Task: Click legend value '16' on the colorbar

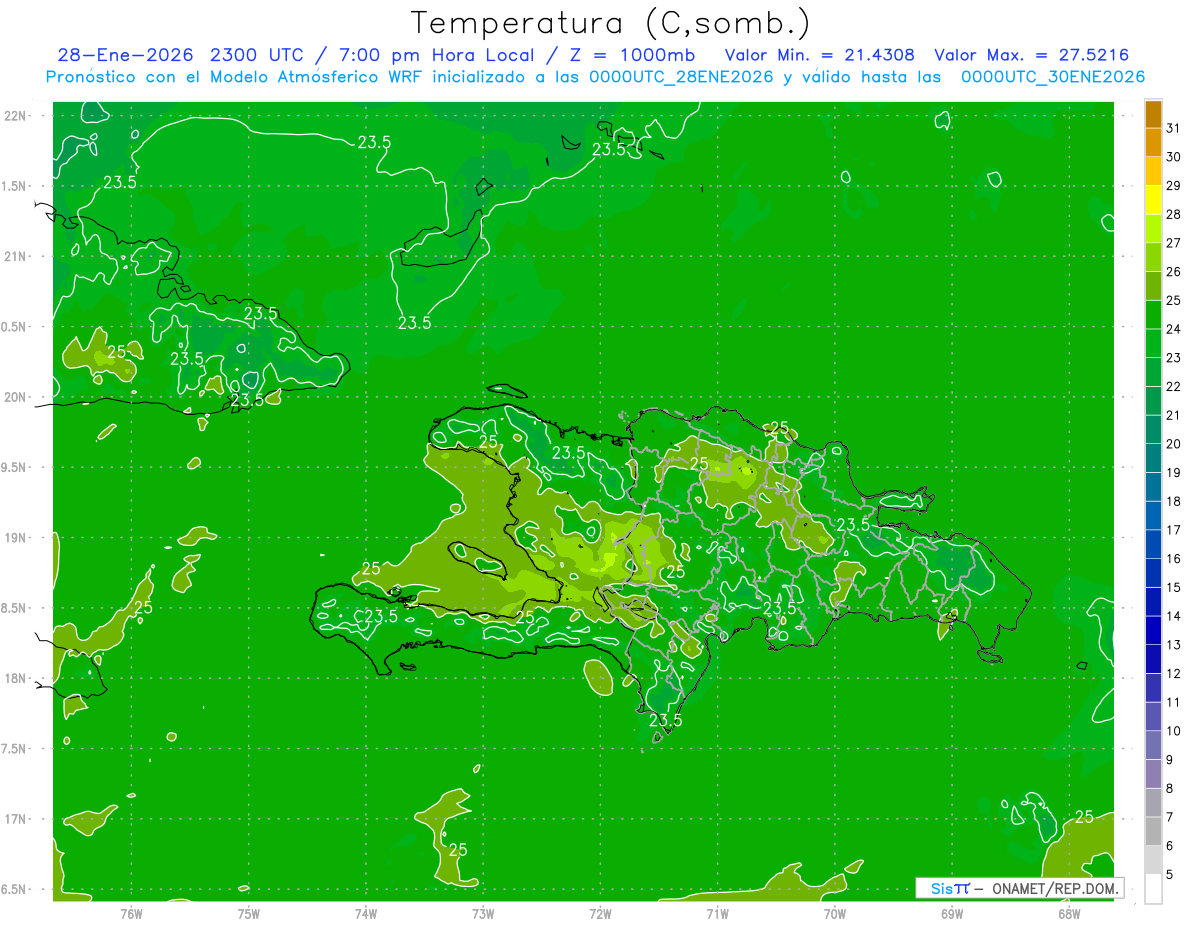Action: tap(1173, 559)
